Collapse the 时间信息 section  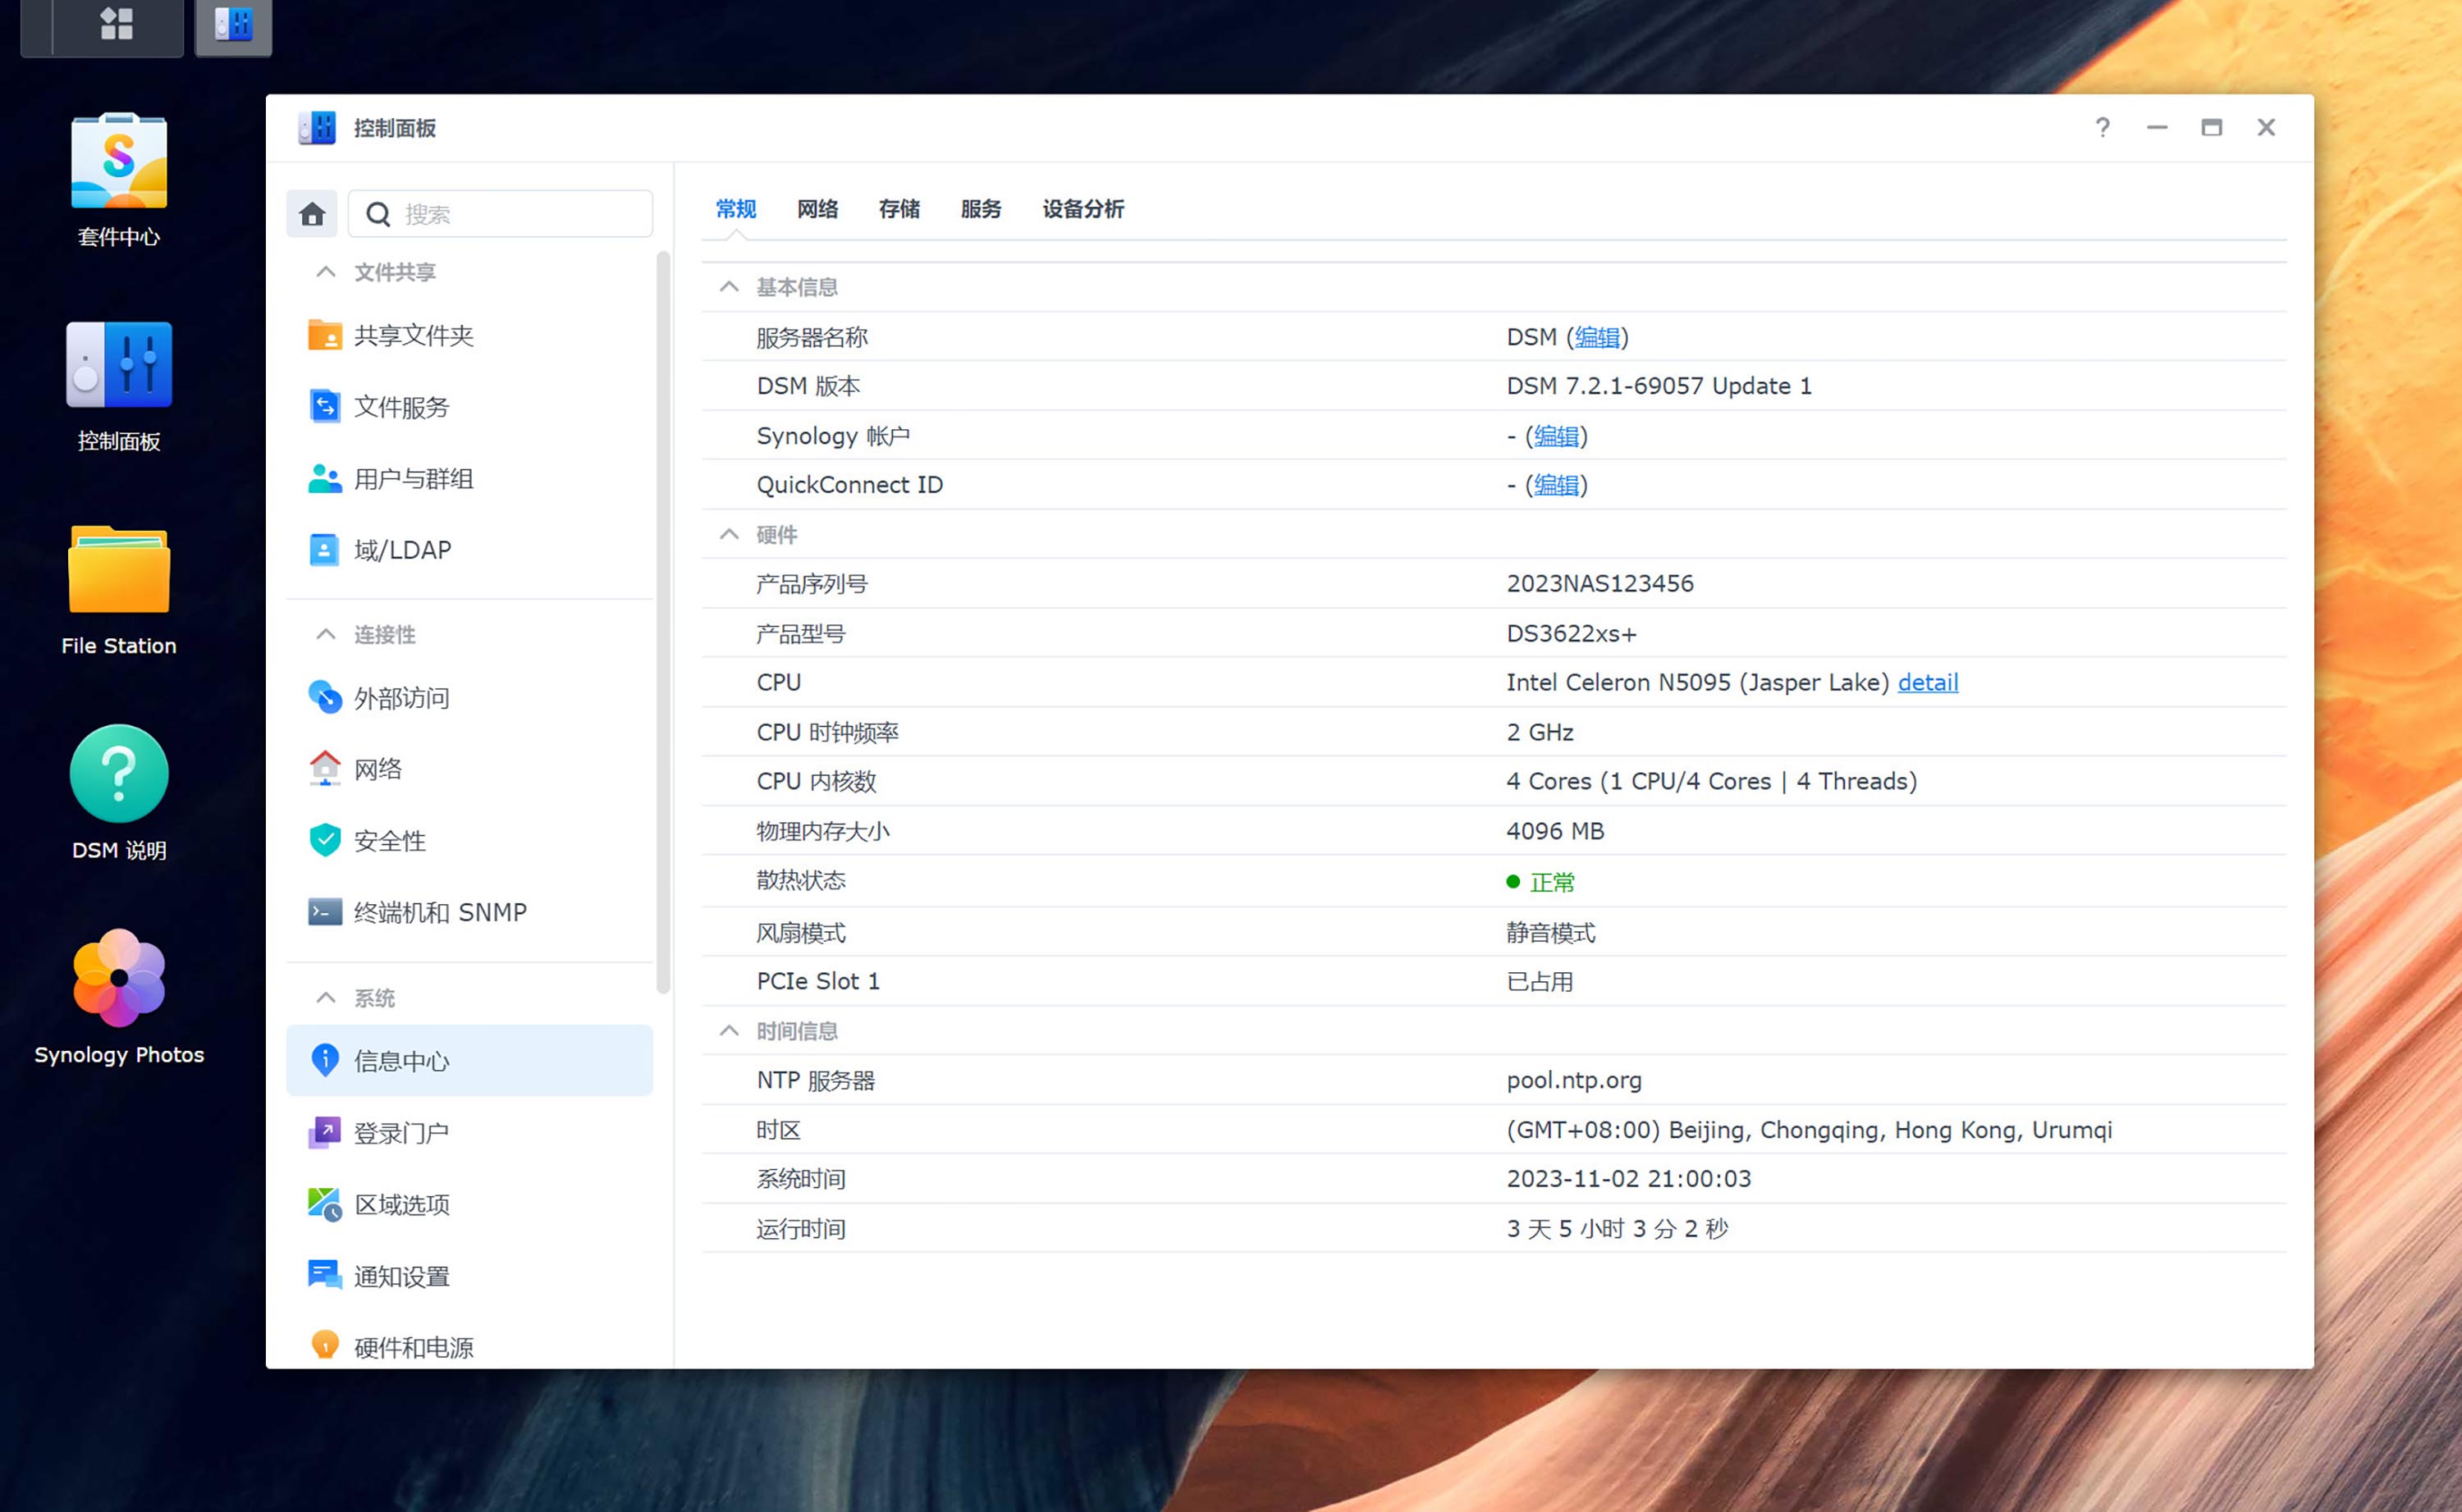click(x=729, y=1030)
